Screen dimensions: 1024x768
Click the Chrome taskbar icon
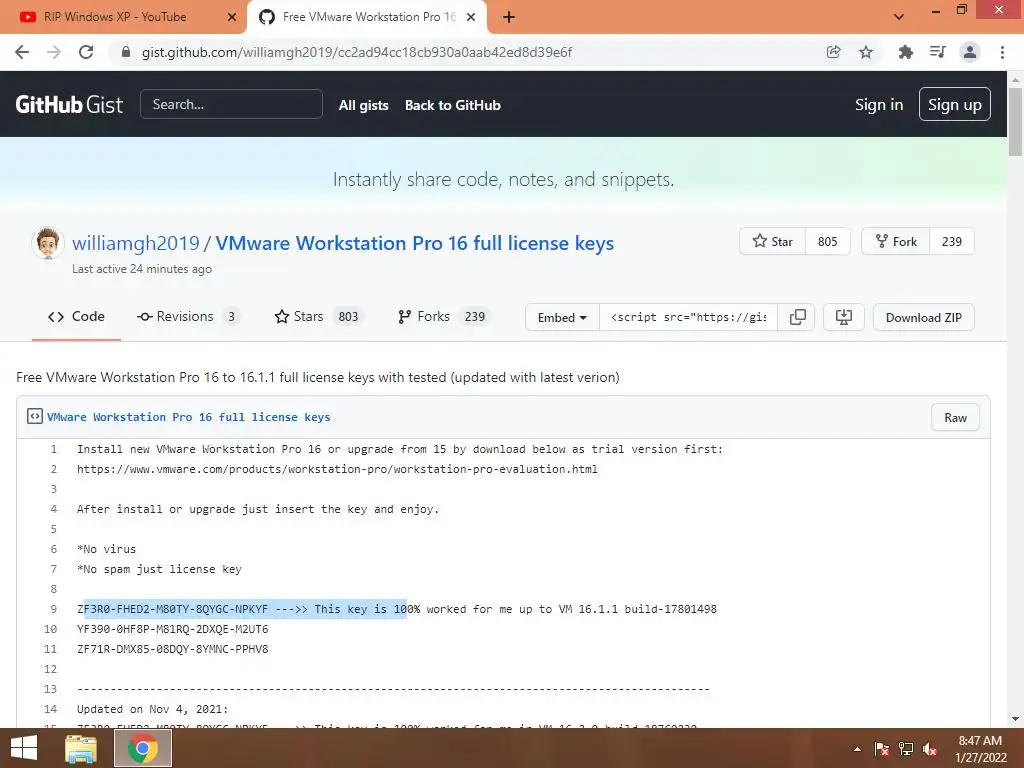pos(143,748)
